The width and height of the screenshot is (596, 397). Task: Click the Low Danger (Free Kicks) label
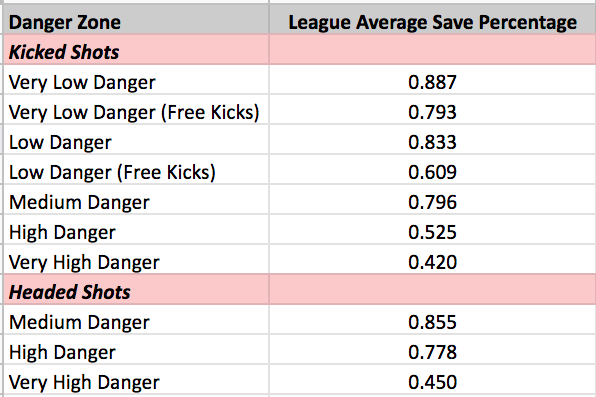112,172
